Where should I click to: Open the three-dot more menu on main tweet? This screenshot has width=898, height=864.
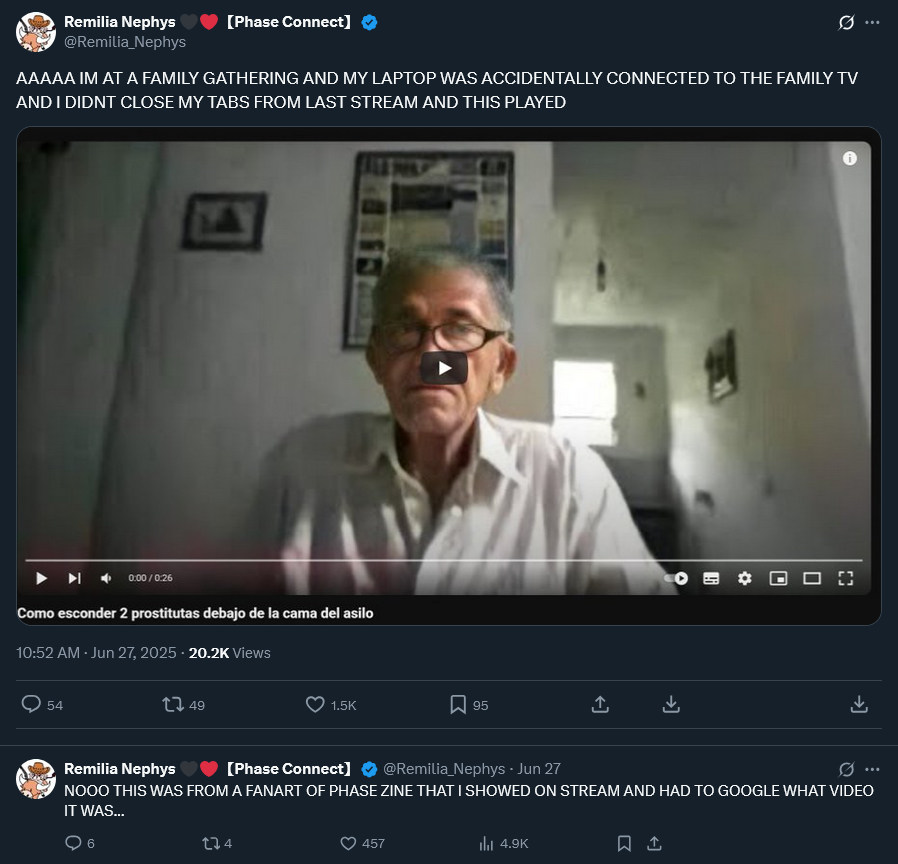872,22
